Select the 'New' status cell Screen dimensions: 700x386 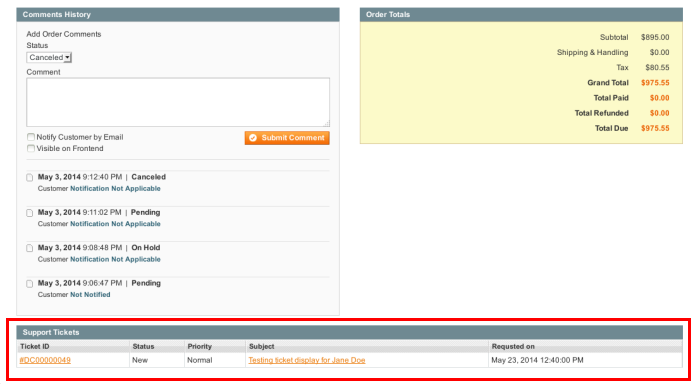(x=157, y=360)
